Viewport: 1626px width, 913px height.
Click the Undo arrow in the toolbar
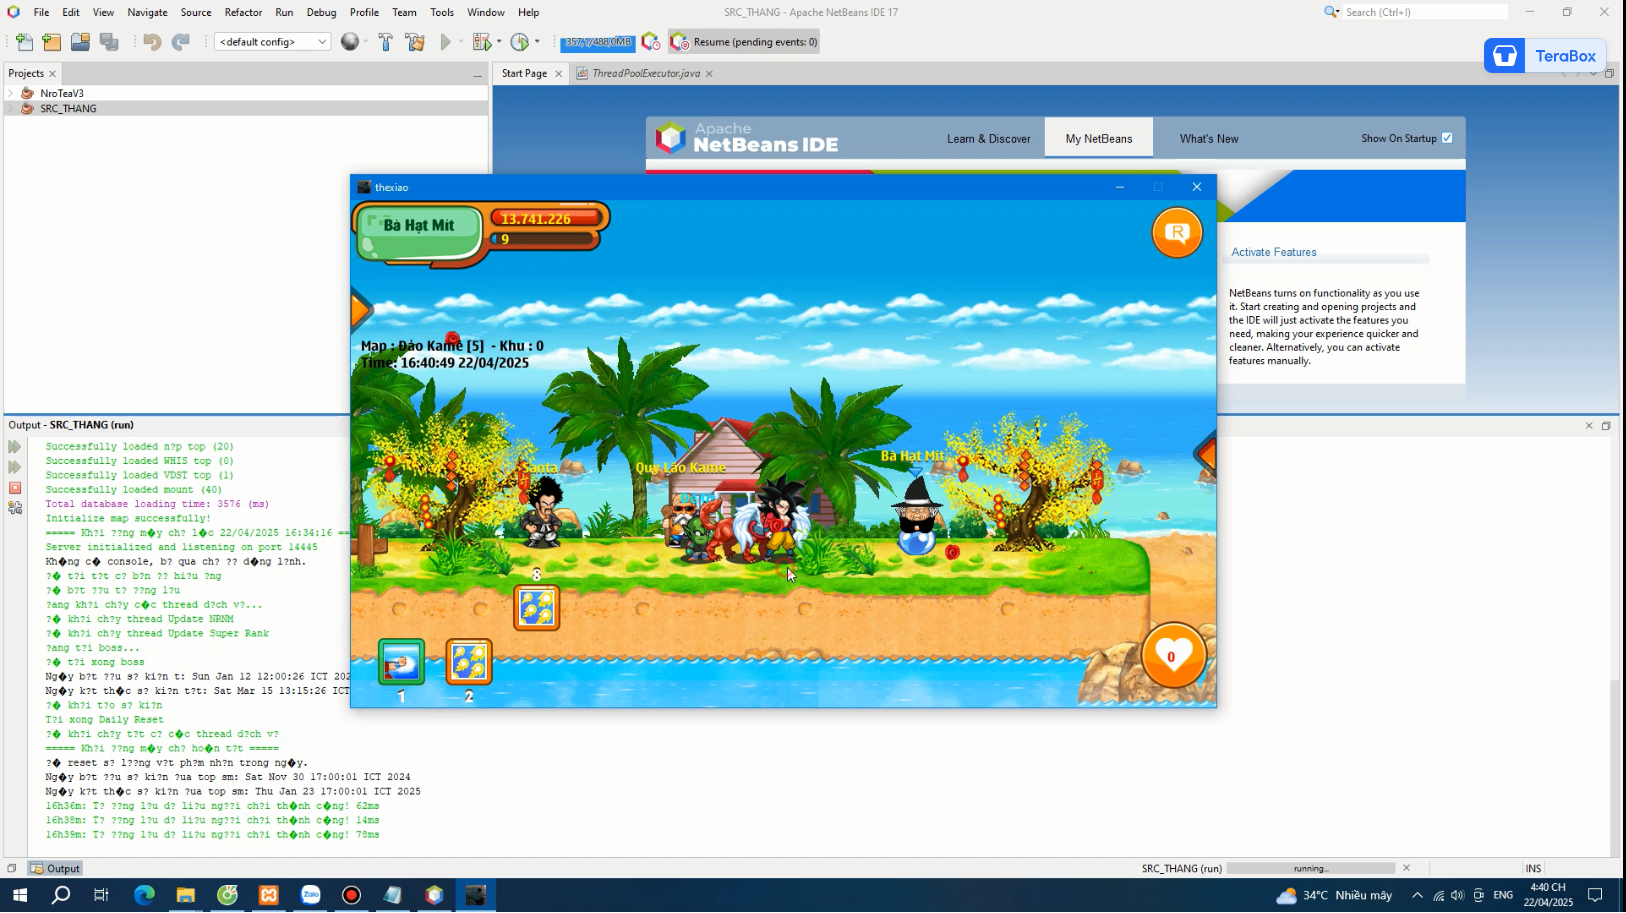(x=152, y=42)
